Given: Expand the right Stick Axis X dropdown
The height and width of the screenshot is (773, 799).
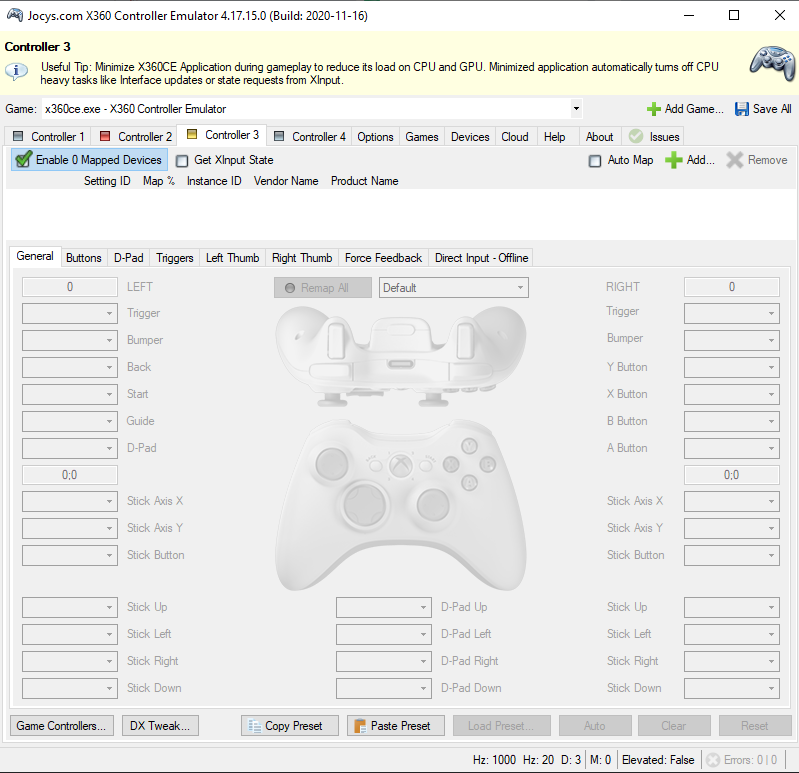Looking at the screenshot, I should pyautogui.click(x=732, y=501).
